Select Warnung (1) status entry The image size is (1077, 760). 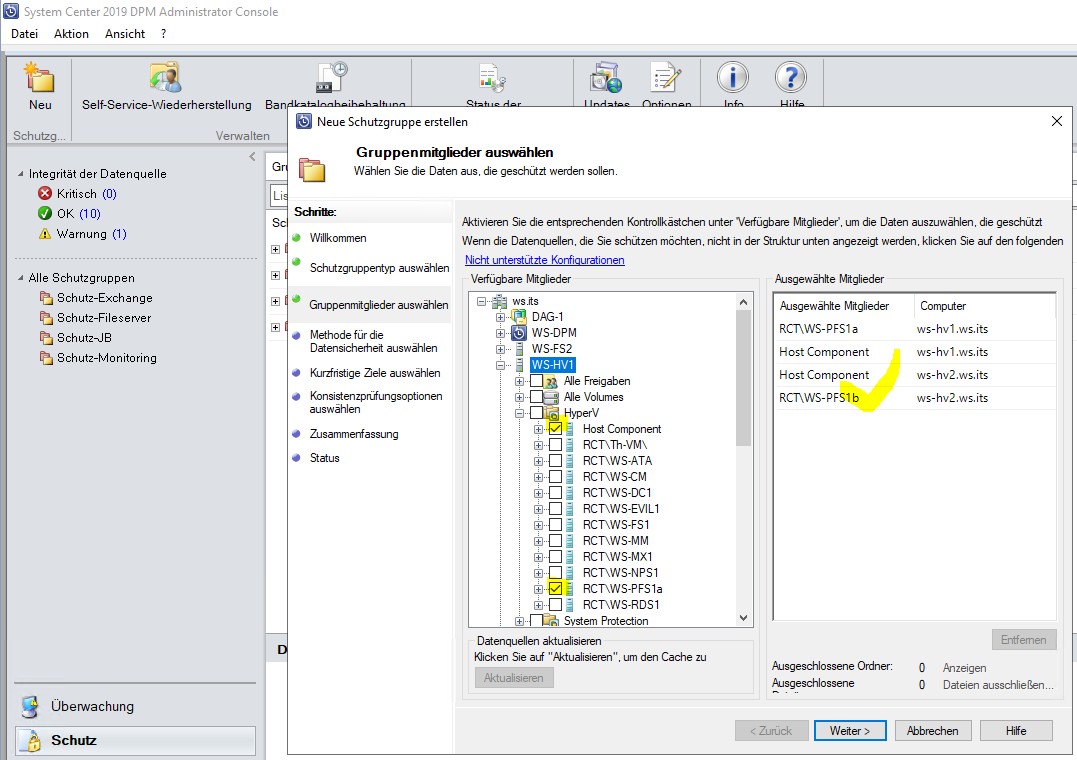coord(82,234)
